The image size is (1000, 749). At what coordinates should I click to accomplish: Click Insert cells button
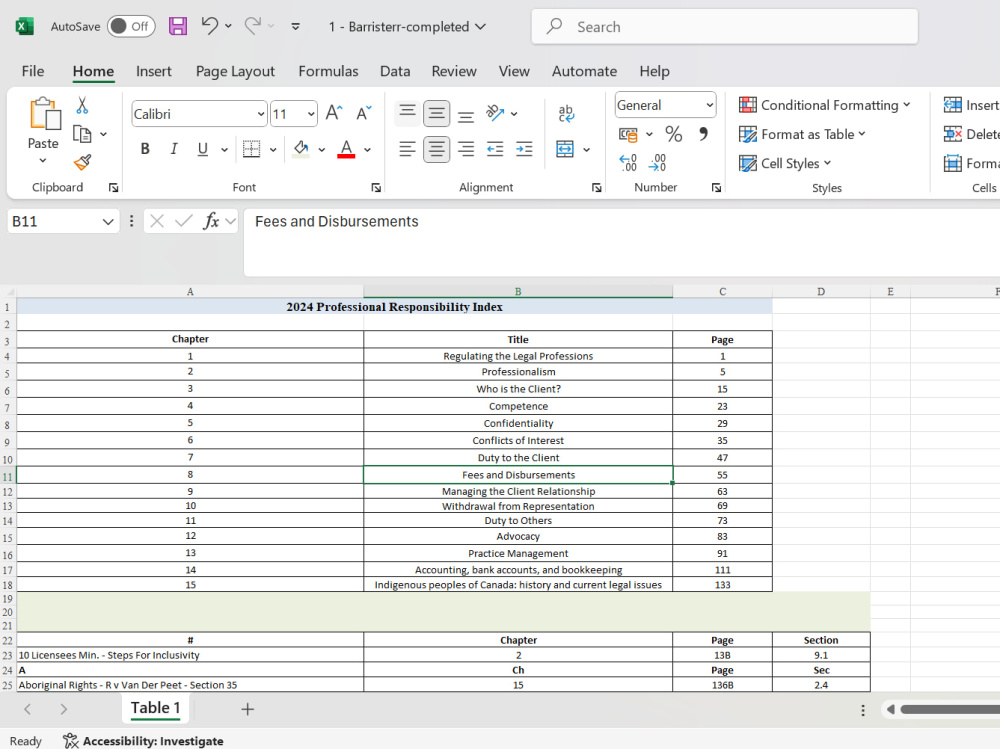pyautogui.click(x=971, y=105)
